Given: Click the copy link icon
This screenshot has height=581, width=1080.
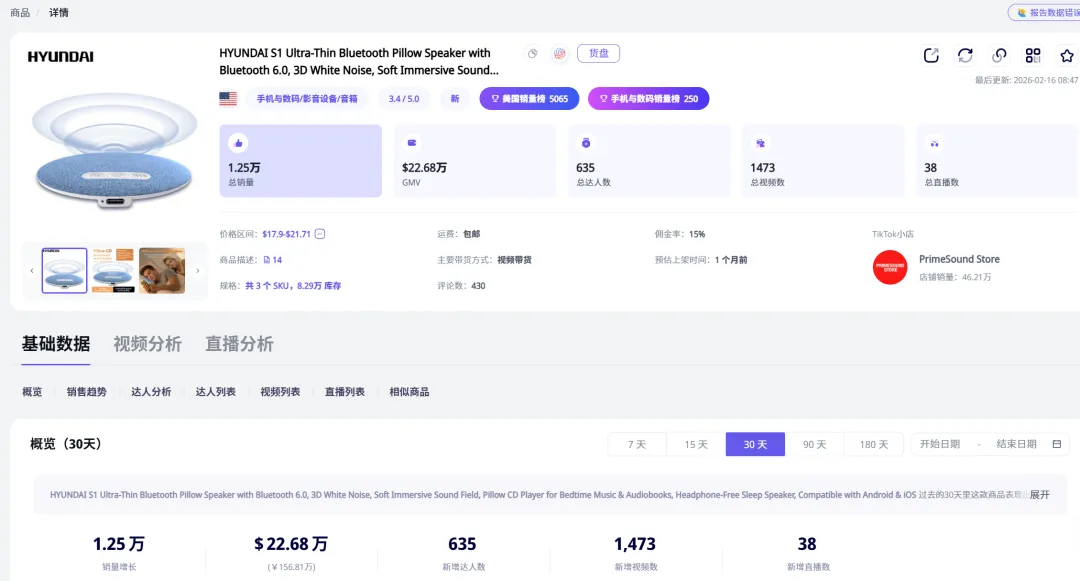Looking at the screenshot, I should 999,55.
